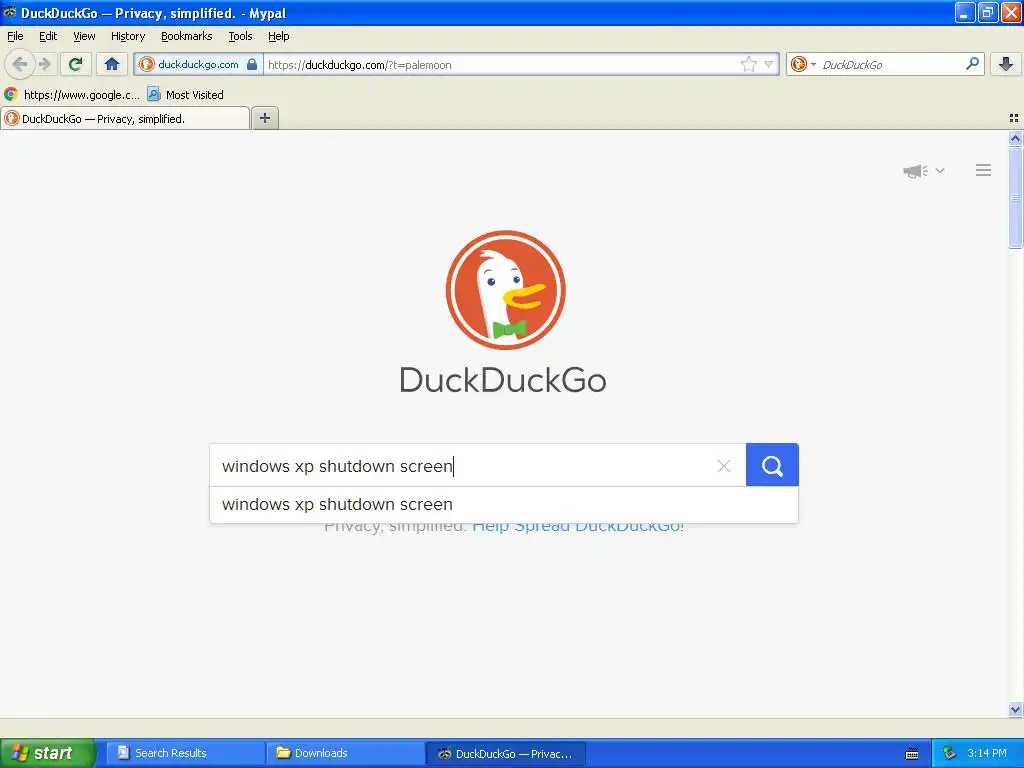Reload the current page
The width and height of the screenshot is (1024, 768).
click(75, 64)
